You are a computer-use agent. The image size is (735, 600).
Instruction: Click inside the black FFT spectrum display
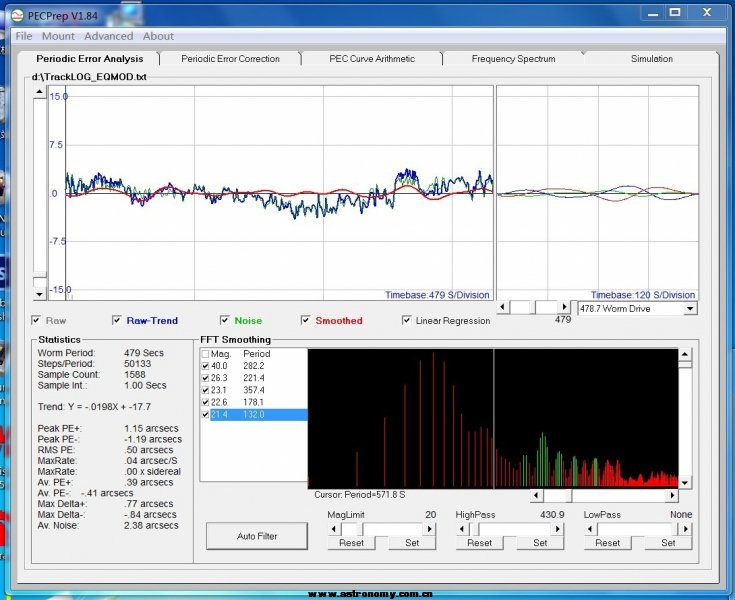click(x=493, y=418)
